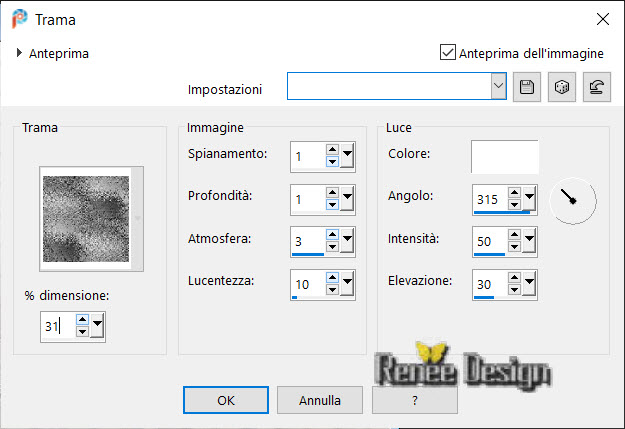Click the Profondità input field
Viewport: 625px width, 429px height.
[308, 199]
